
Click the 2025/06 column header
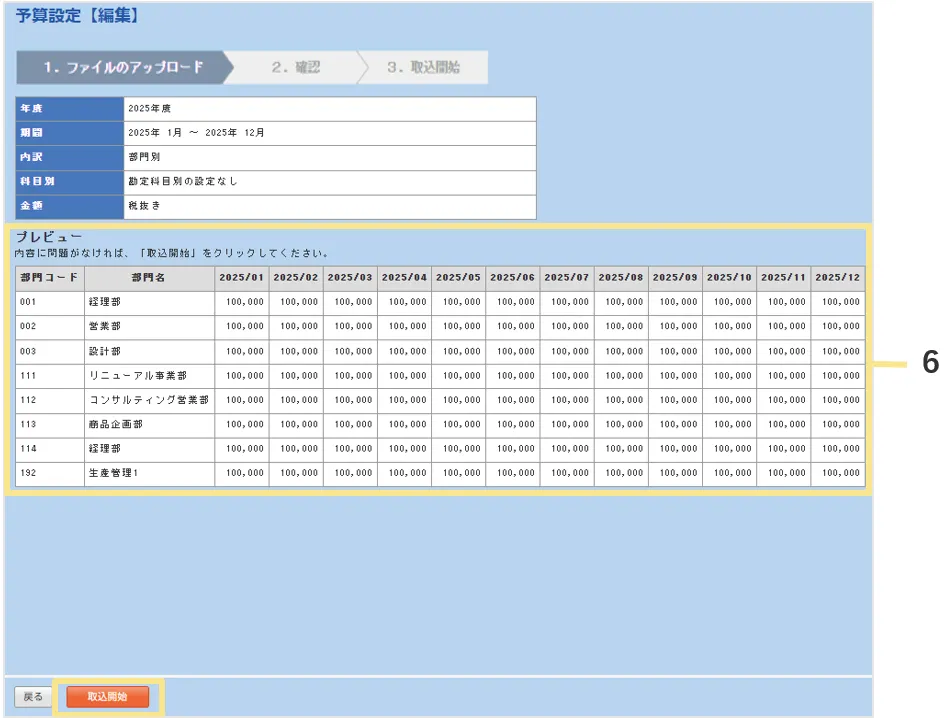point(512,277)
